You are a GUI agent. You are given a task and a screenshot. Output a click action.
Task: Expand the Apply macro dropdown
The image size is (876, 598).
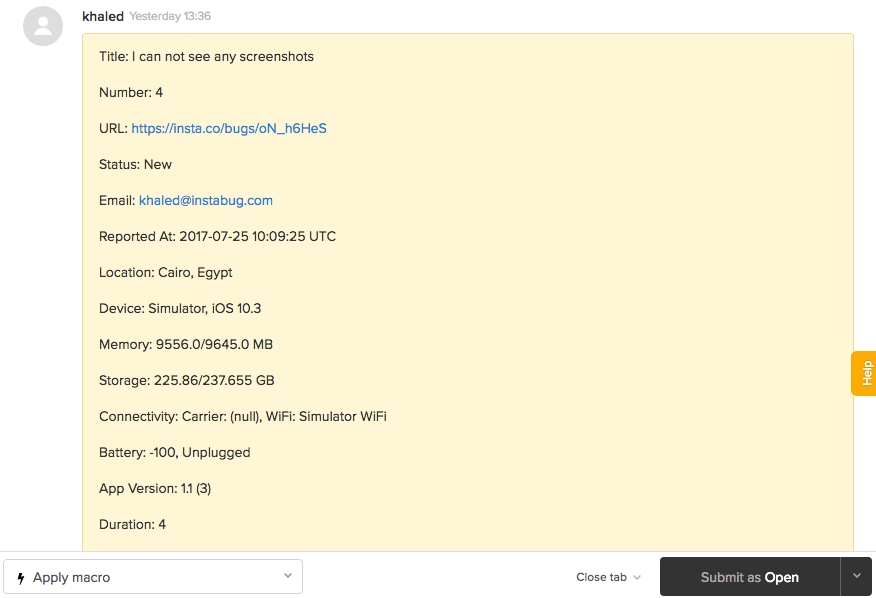click(153, 577)
